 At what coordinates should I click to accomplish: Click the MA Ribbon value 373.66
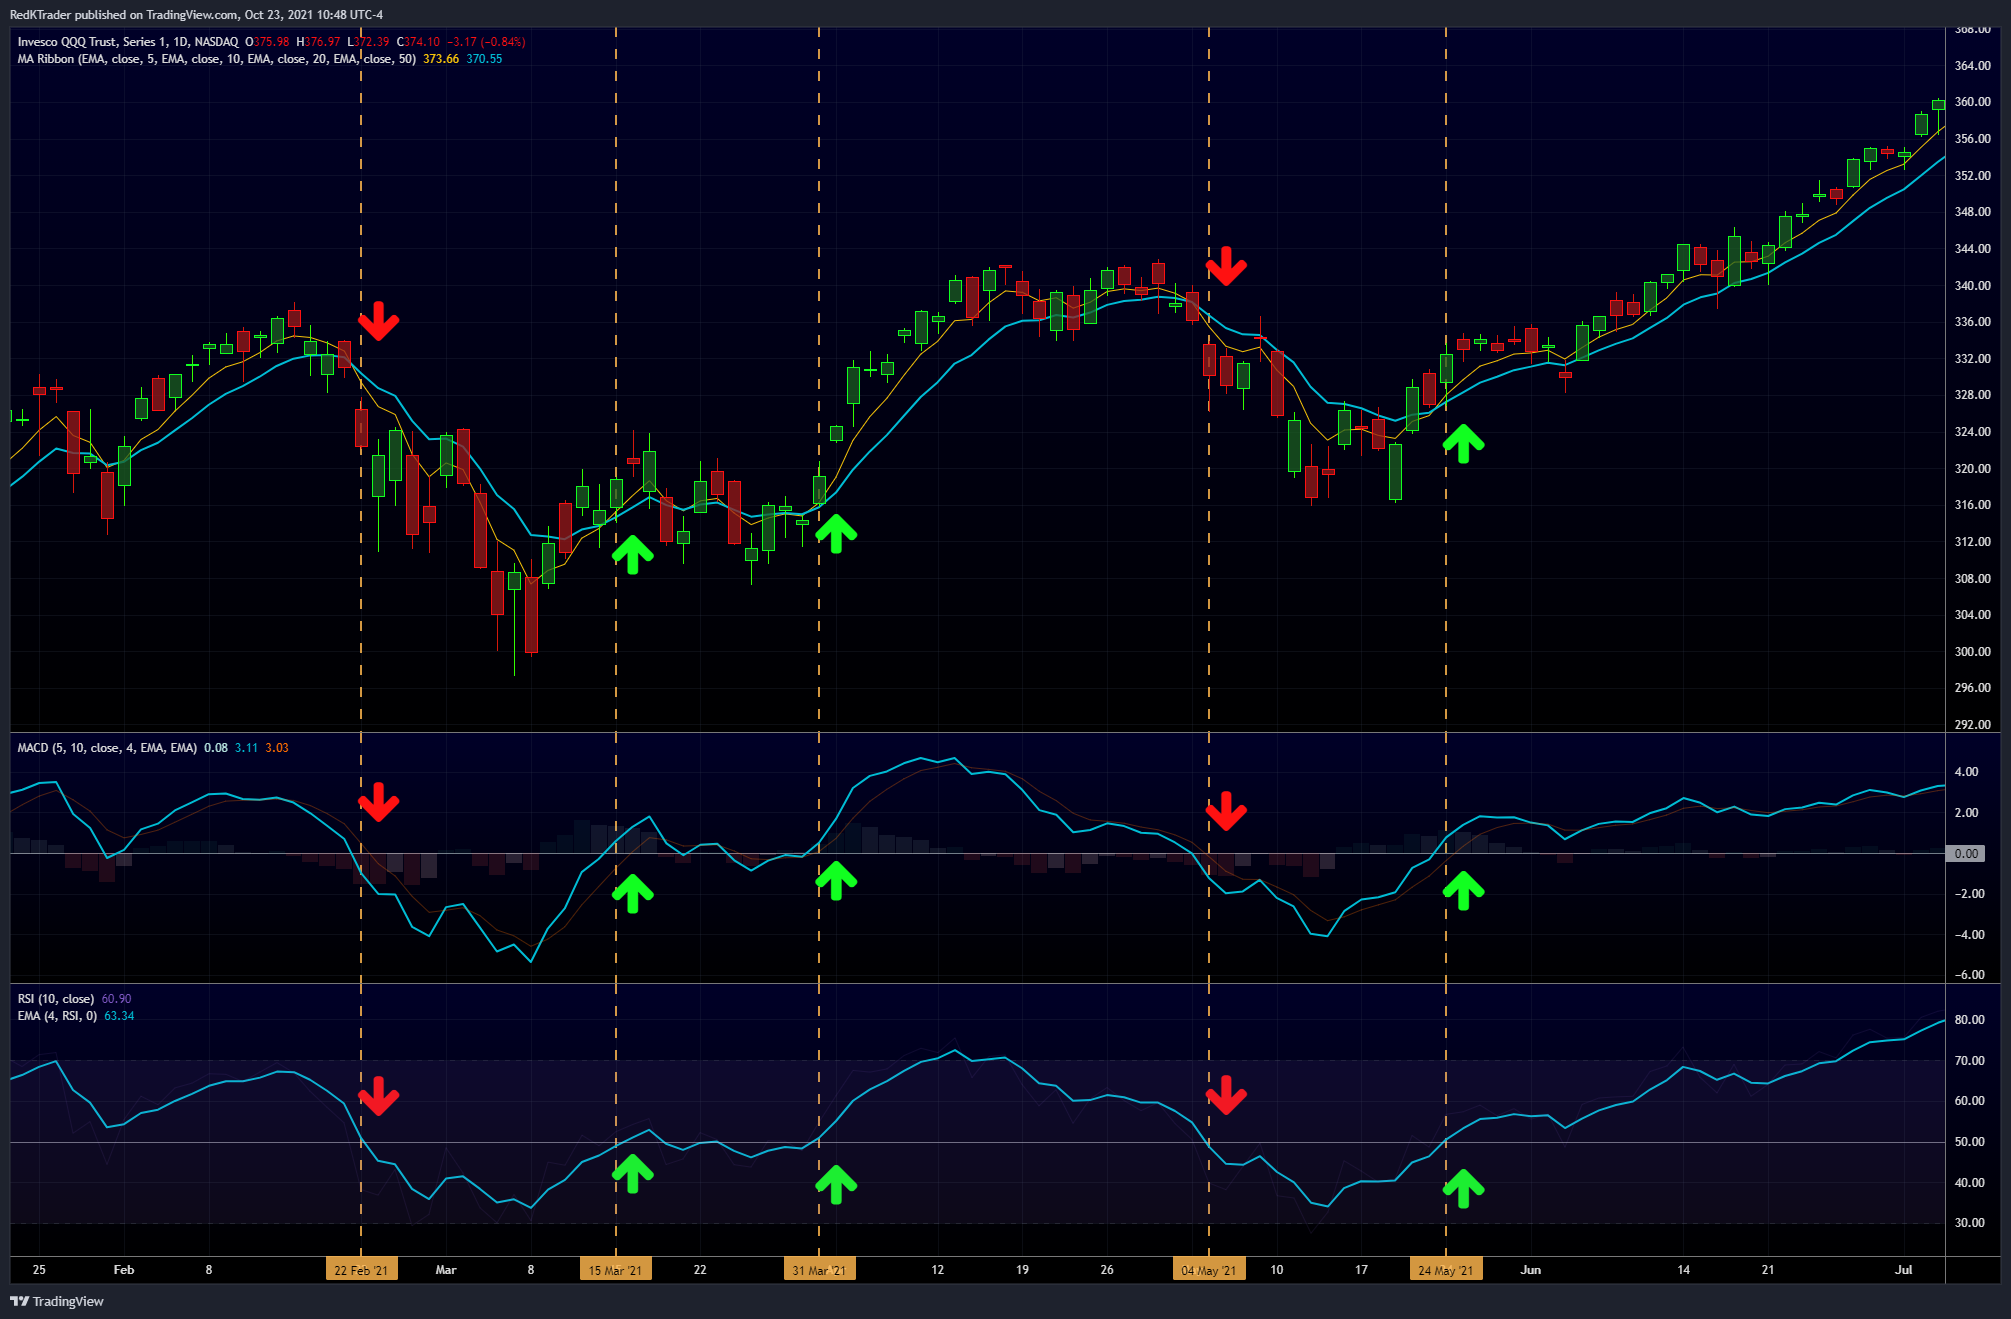pyautogui.click(x=441, y=59)
